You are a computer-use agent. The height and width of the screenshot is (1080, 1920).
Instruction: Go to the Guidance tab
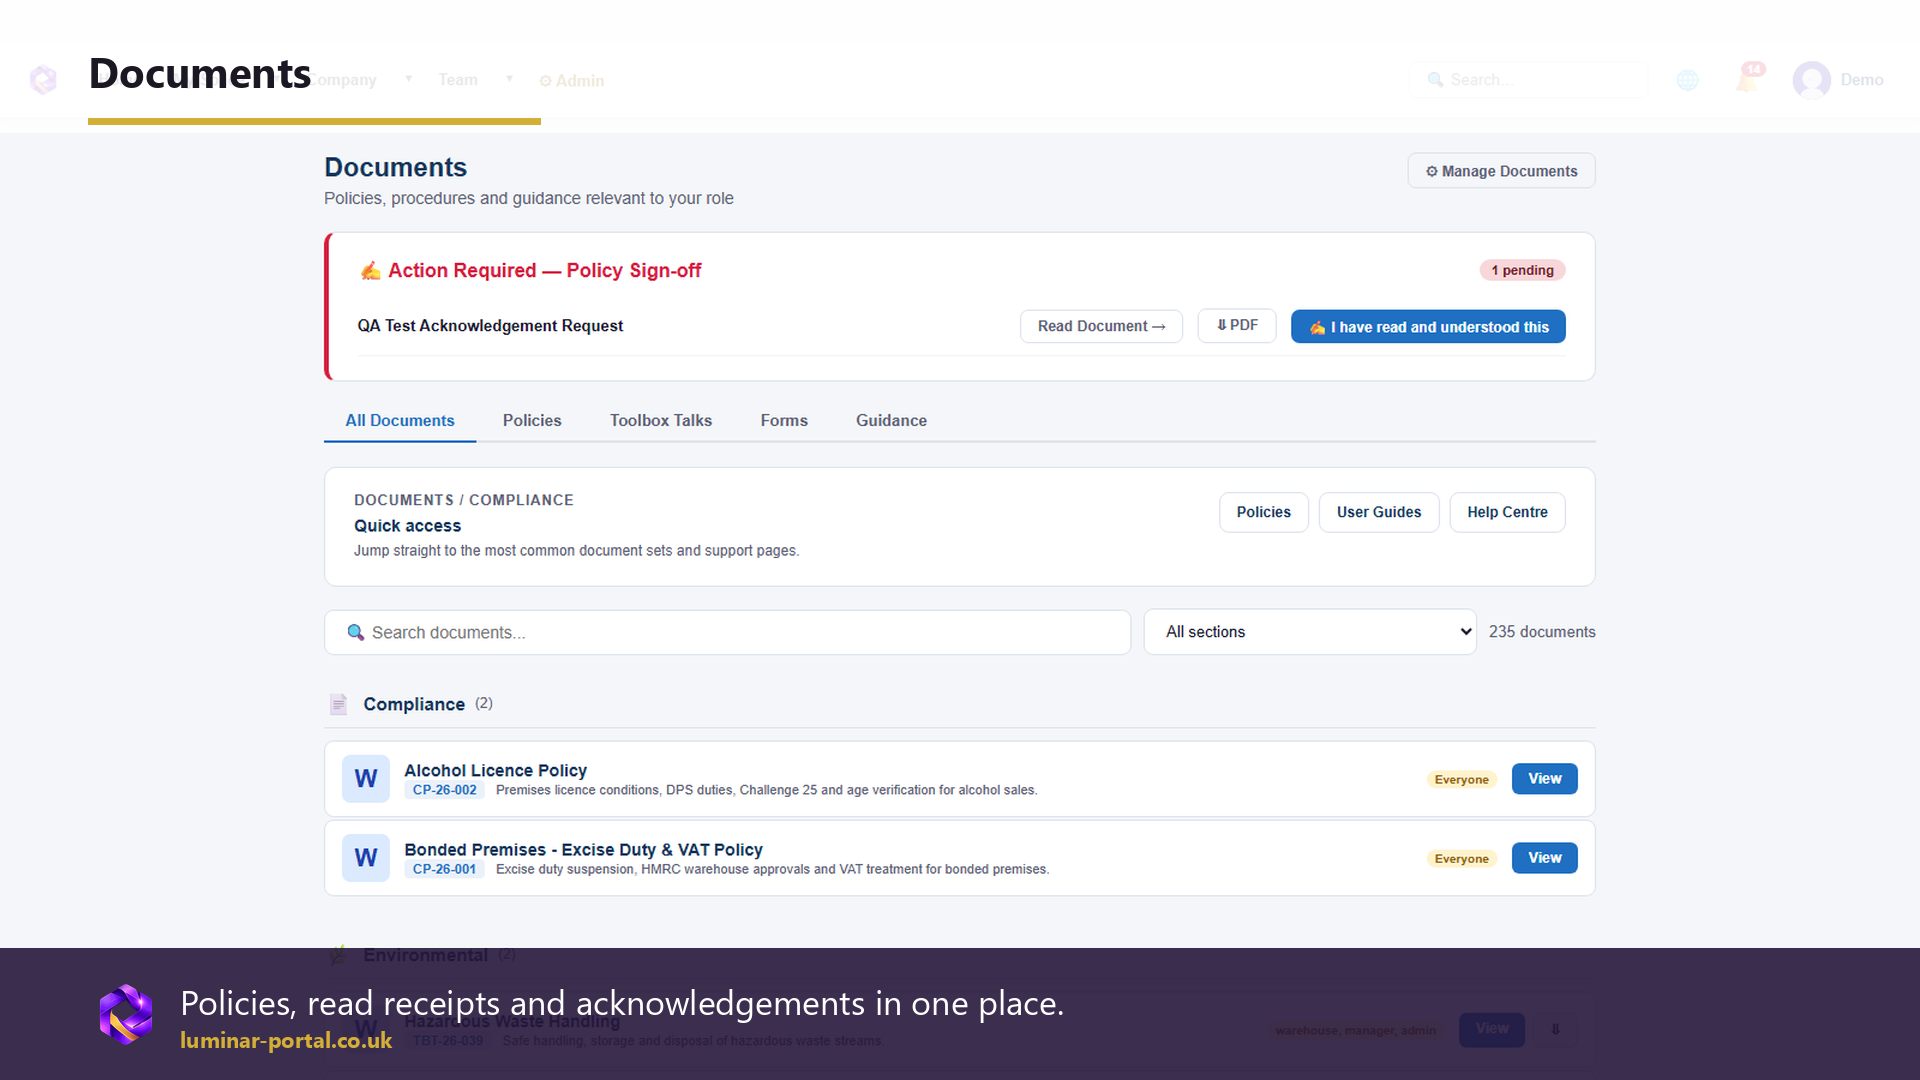[x=891, y=421]
